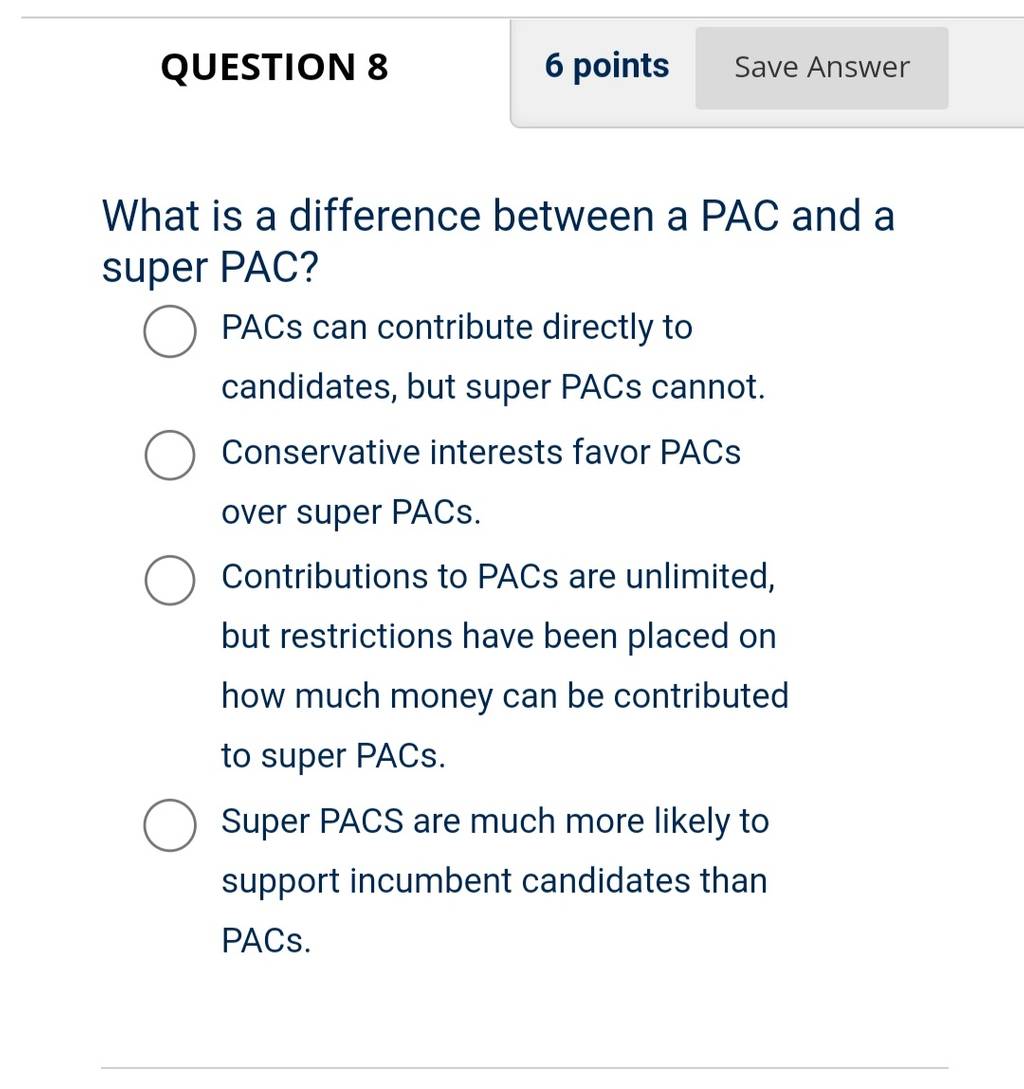Pick radio button beside "Contributions to PACs are unlimited"
This screenshot has width=1024, height=1089.
170,580
